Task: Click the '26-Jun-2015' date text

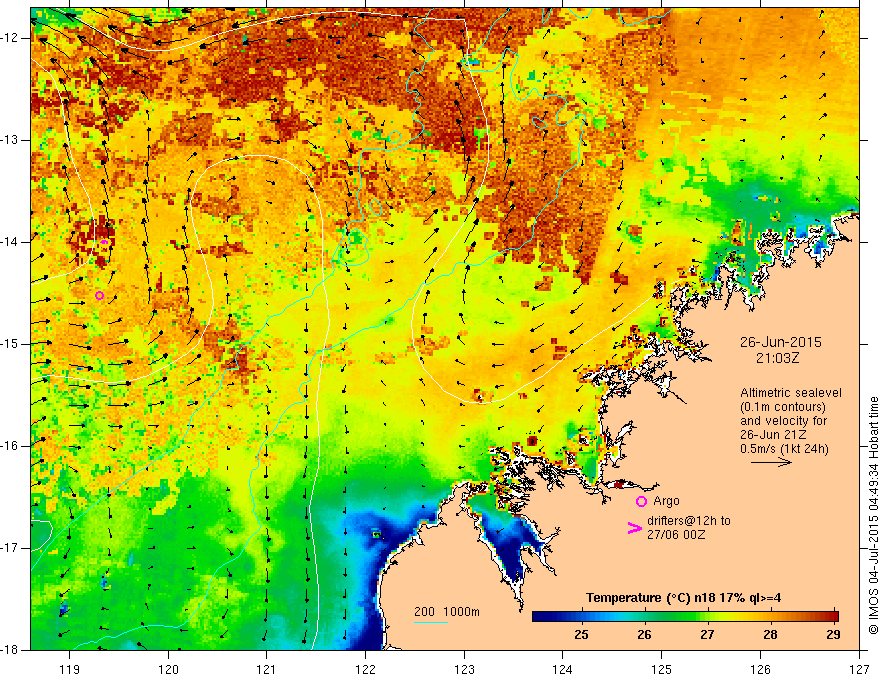Action: [780, 342]
